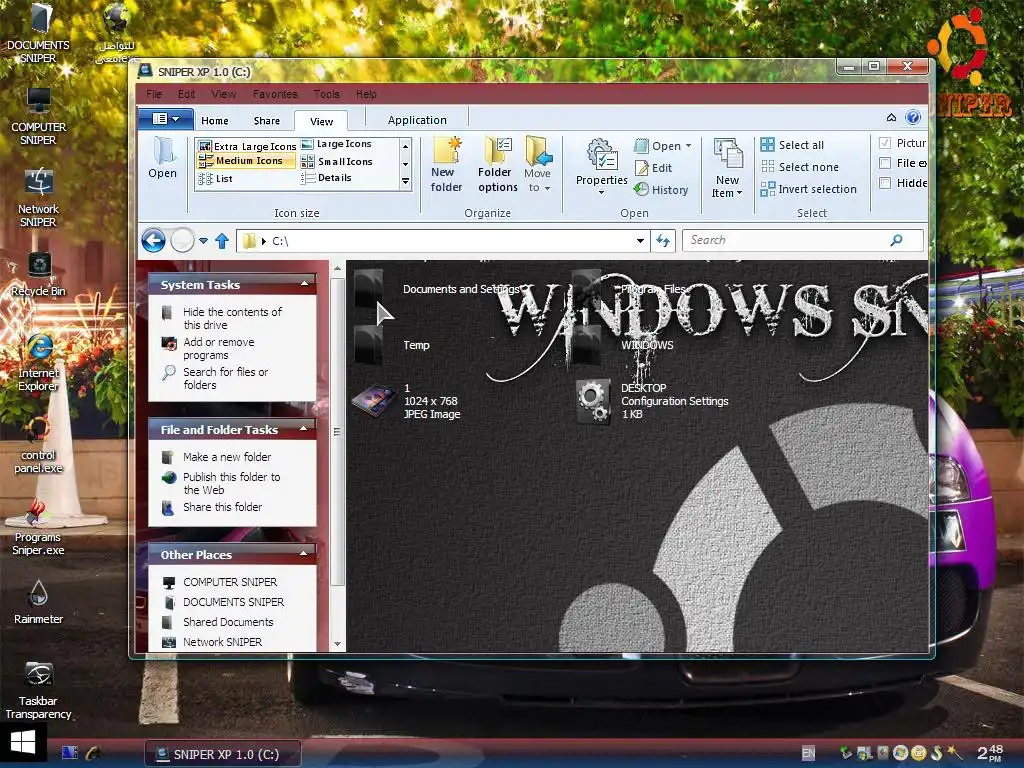Screen dimensions: 1024x768
Task: Open the File menu
Action: pyautogui.click(x=154, y=94)
